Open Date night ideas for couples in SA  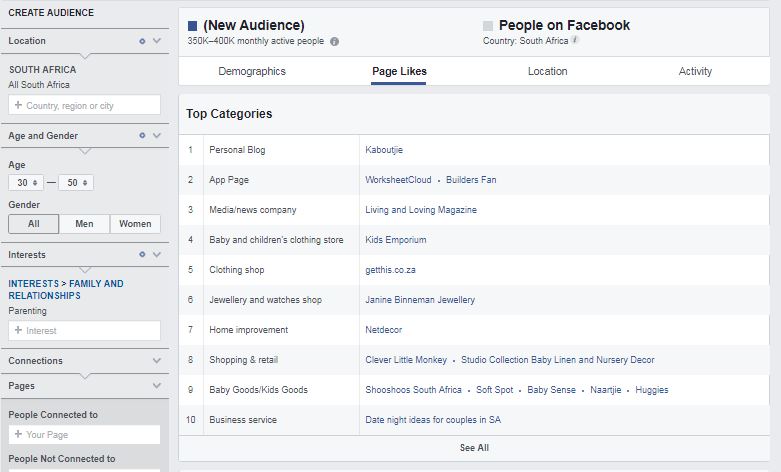click(433, 420)
